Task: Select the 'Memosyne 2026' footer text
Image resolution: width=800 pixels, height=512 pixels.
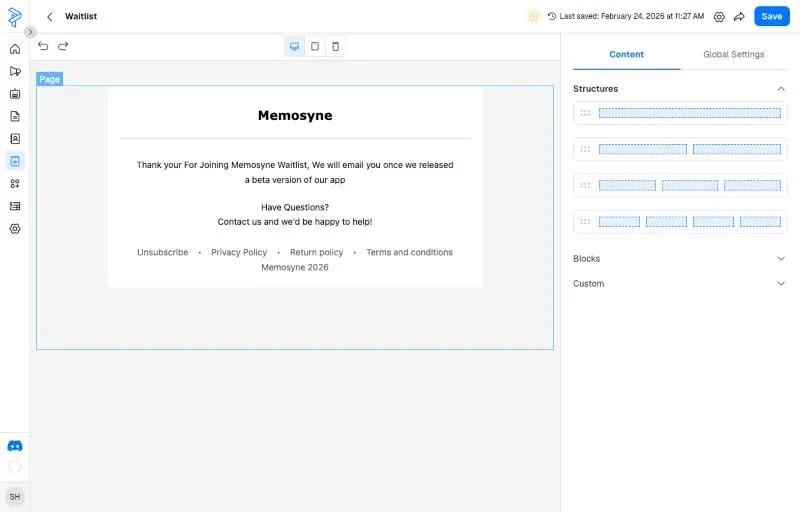Action: tap(295, 267)
